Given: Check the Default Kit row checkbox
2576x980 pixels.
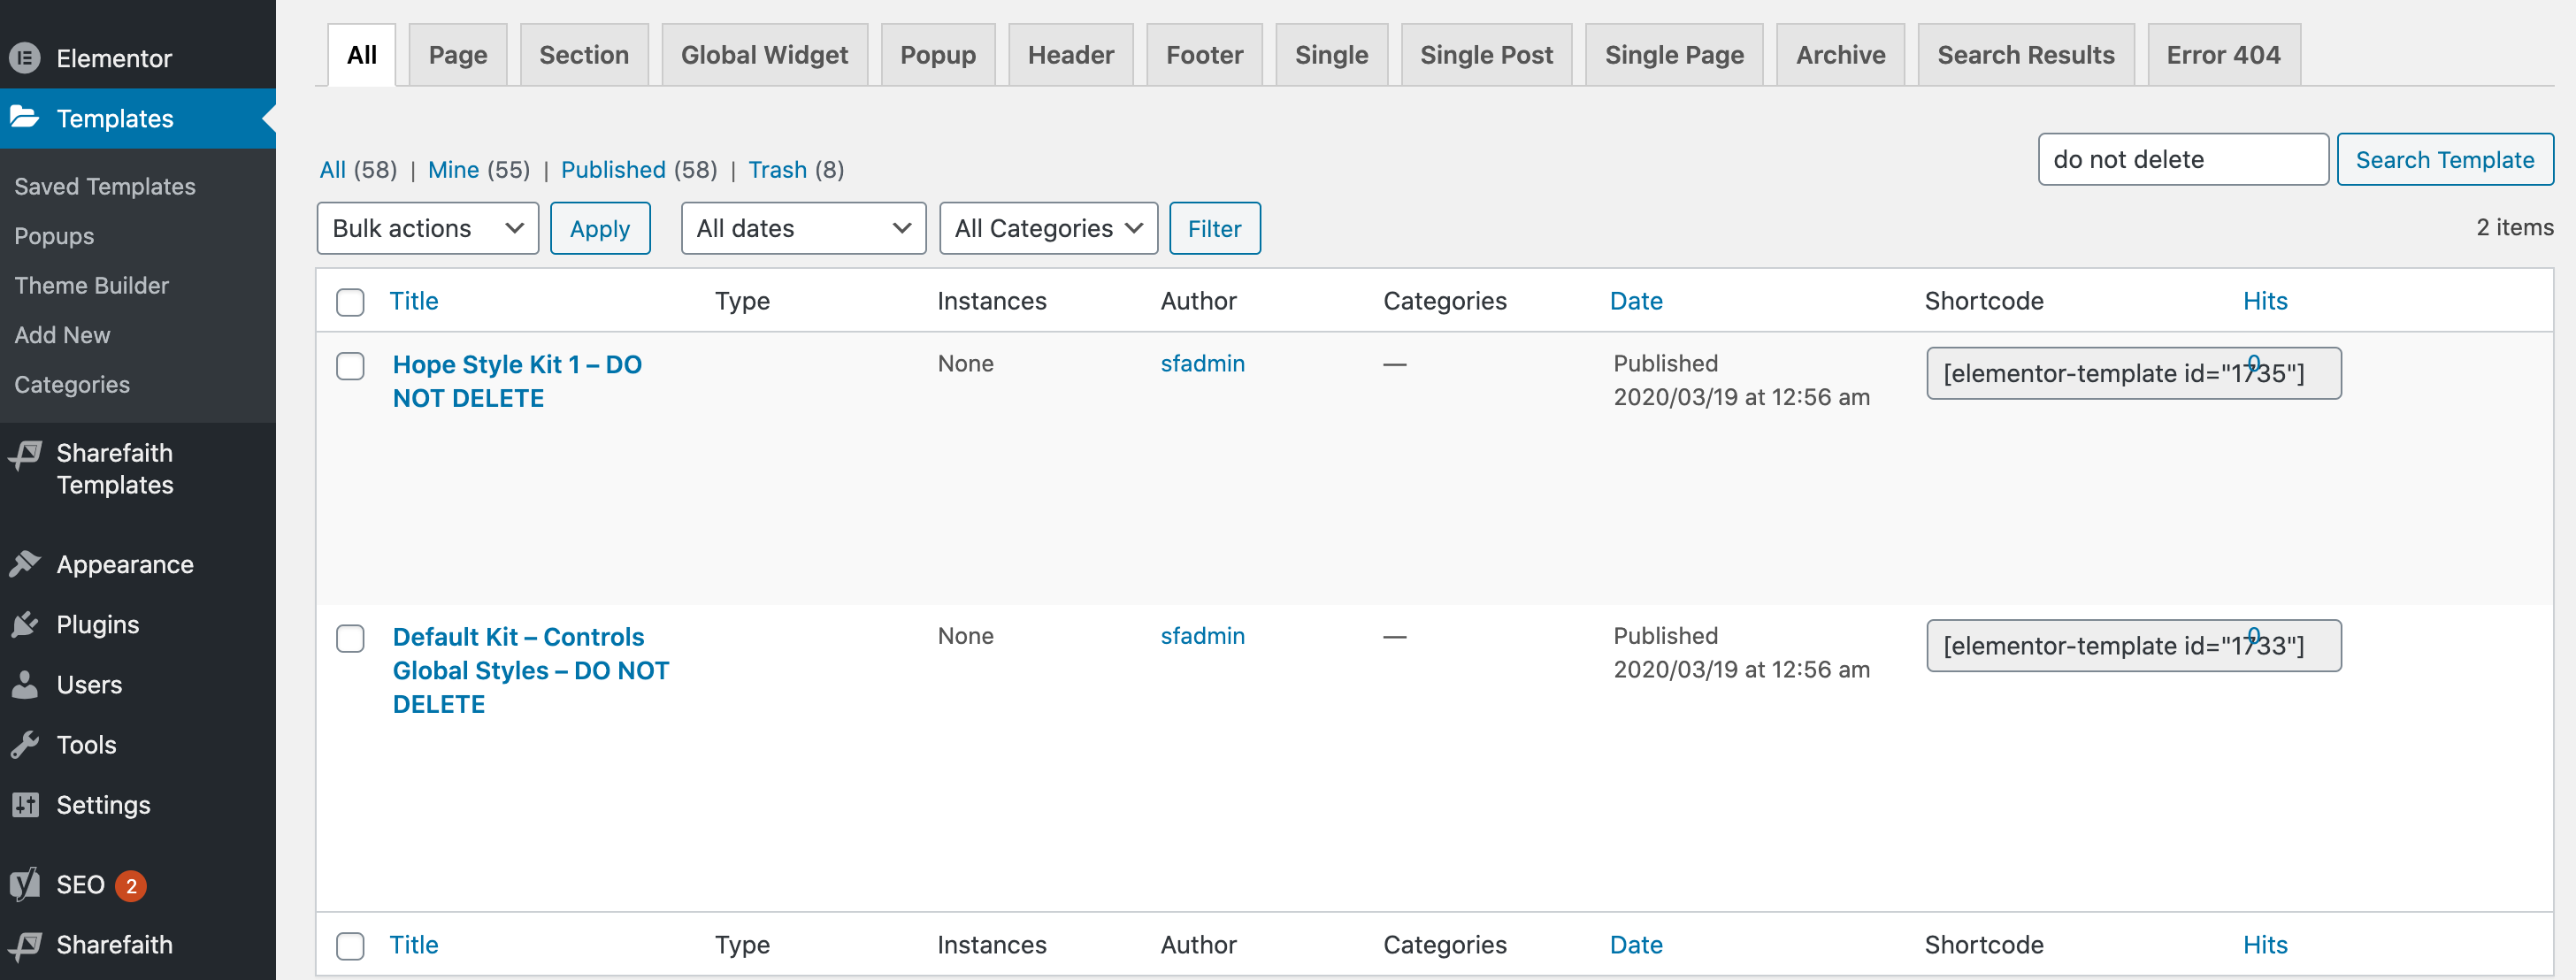Looking at the screenshot, I should click(350, 638).
